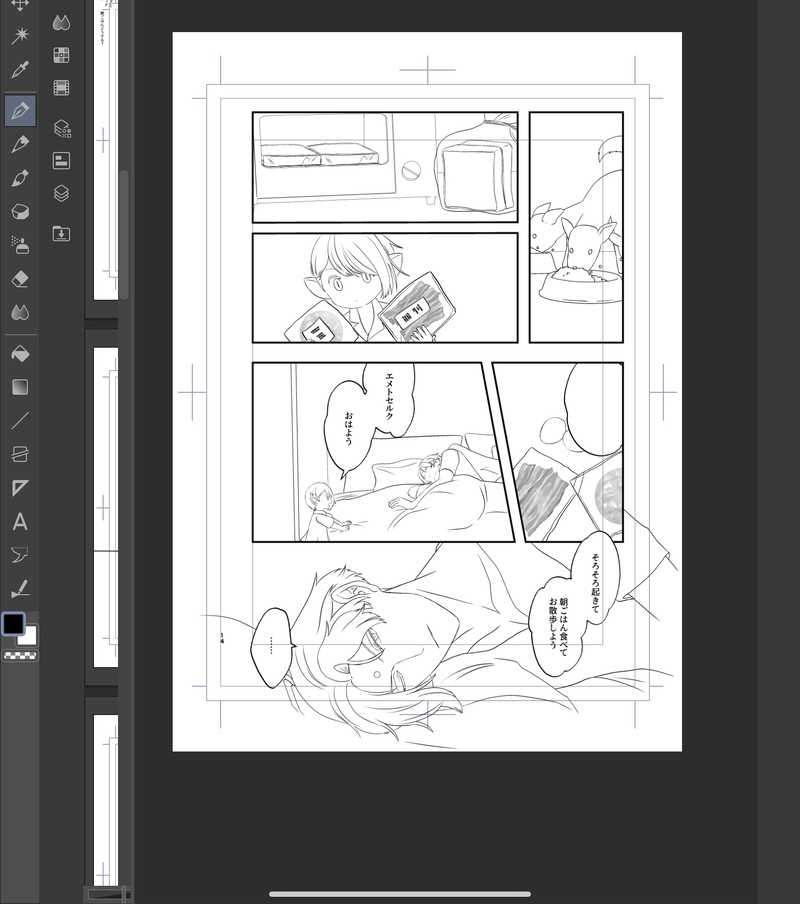Select the Text tool
800x904 pixels.
(x=20, y=522)
